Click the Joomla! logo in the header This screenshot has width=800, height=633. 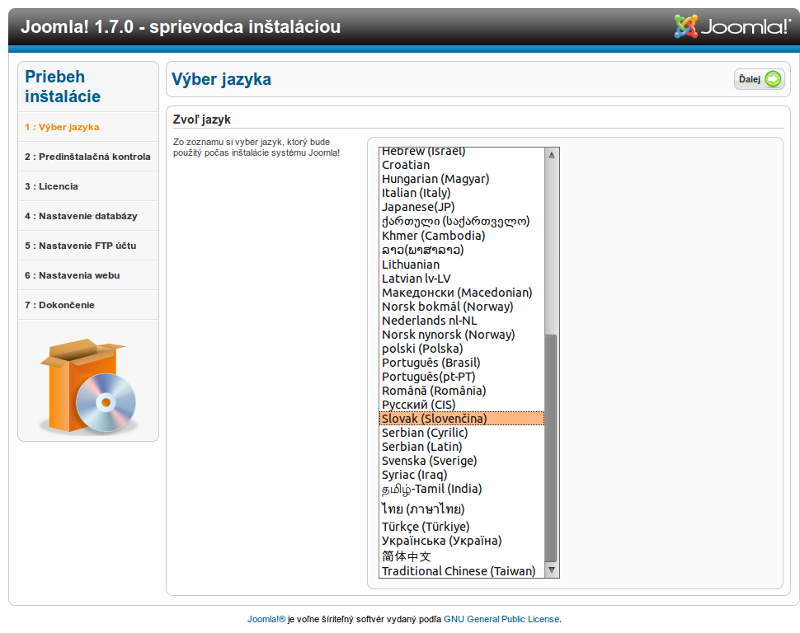732,26
